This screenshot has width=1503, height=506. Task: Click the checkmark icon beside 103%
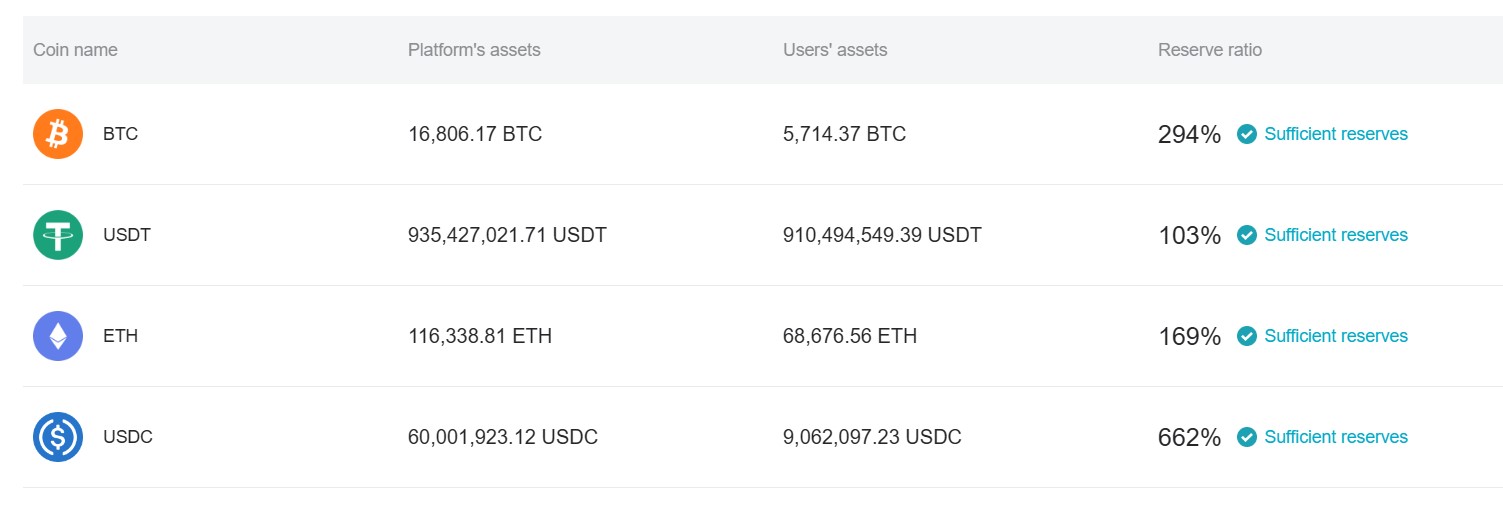click(1247, 235)
